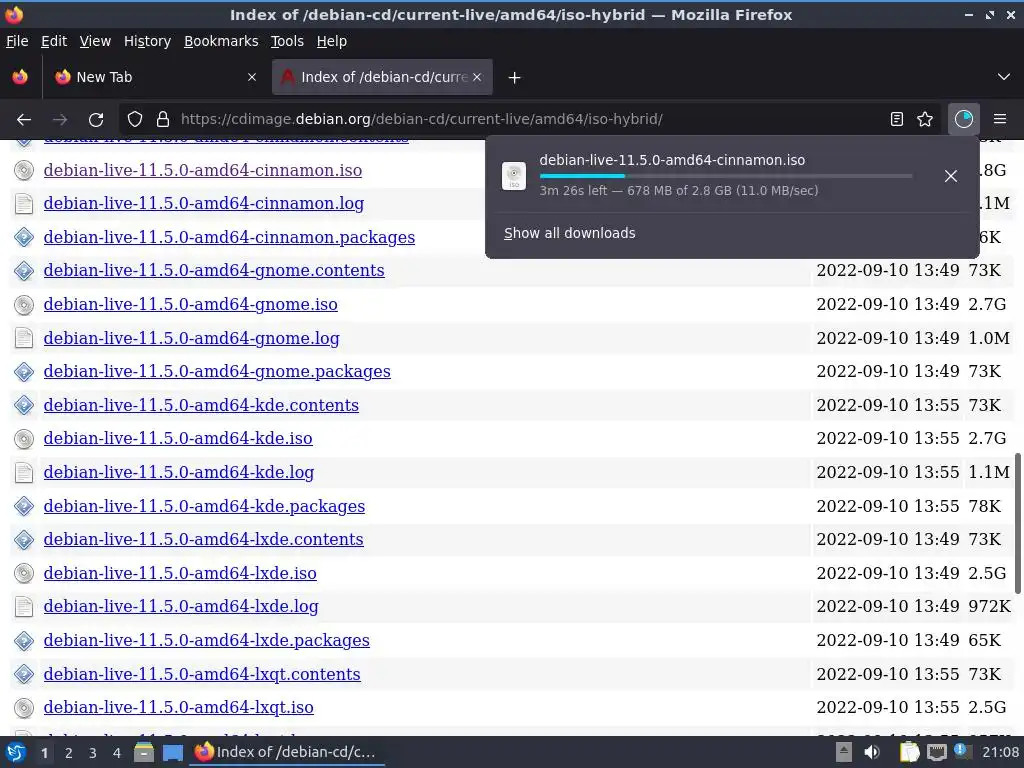1024x768 pixels.
Task: Click Firefox taskbar window button
Action: [287, 752]
